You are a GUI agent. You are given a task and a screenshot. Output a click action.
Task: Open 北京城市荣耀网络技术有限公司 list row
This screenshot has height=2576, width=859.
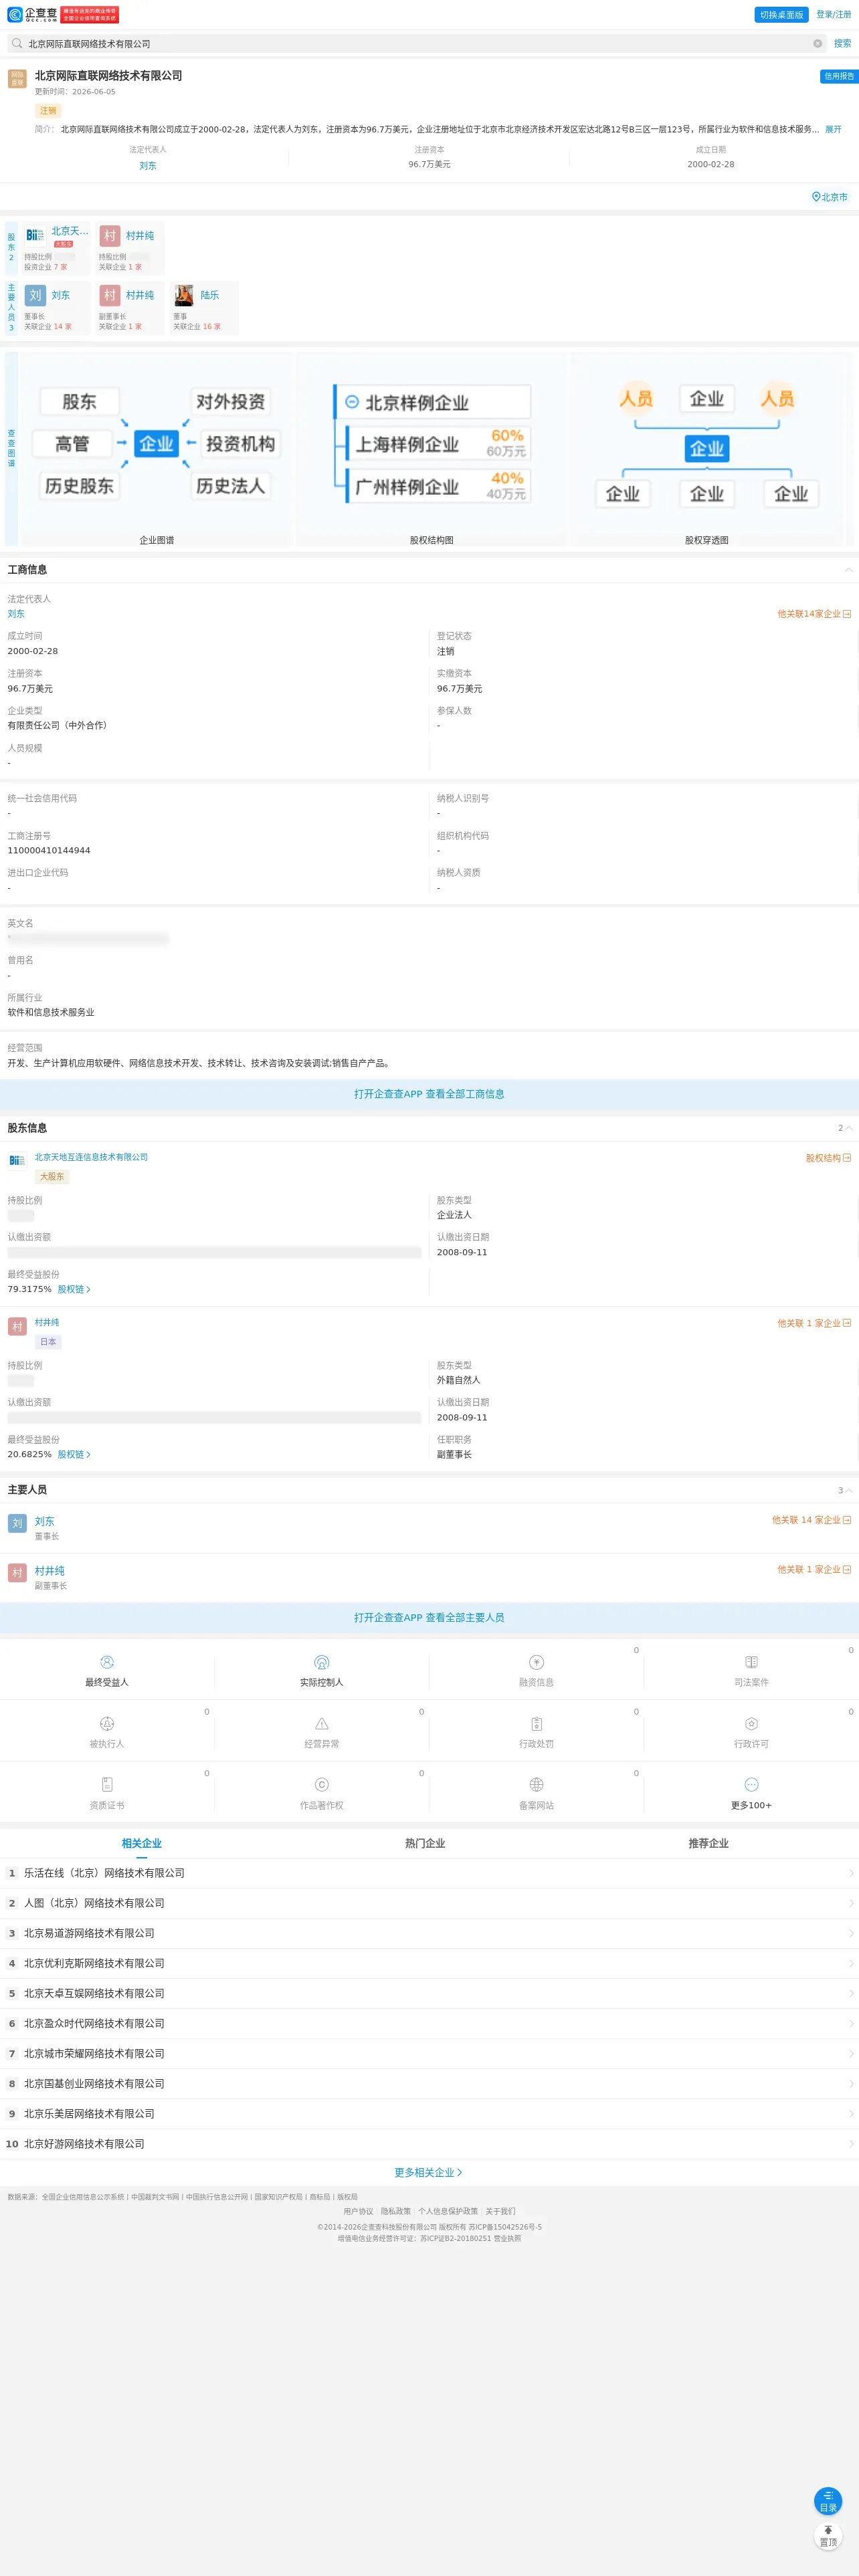(429, 2053)
